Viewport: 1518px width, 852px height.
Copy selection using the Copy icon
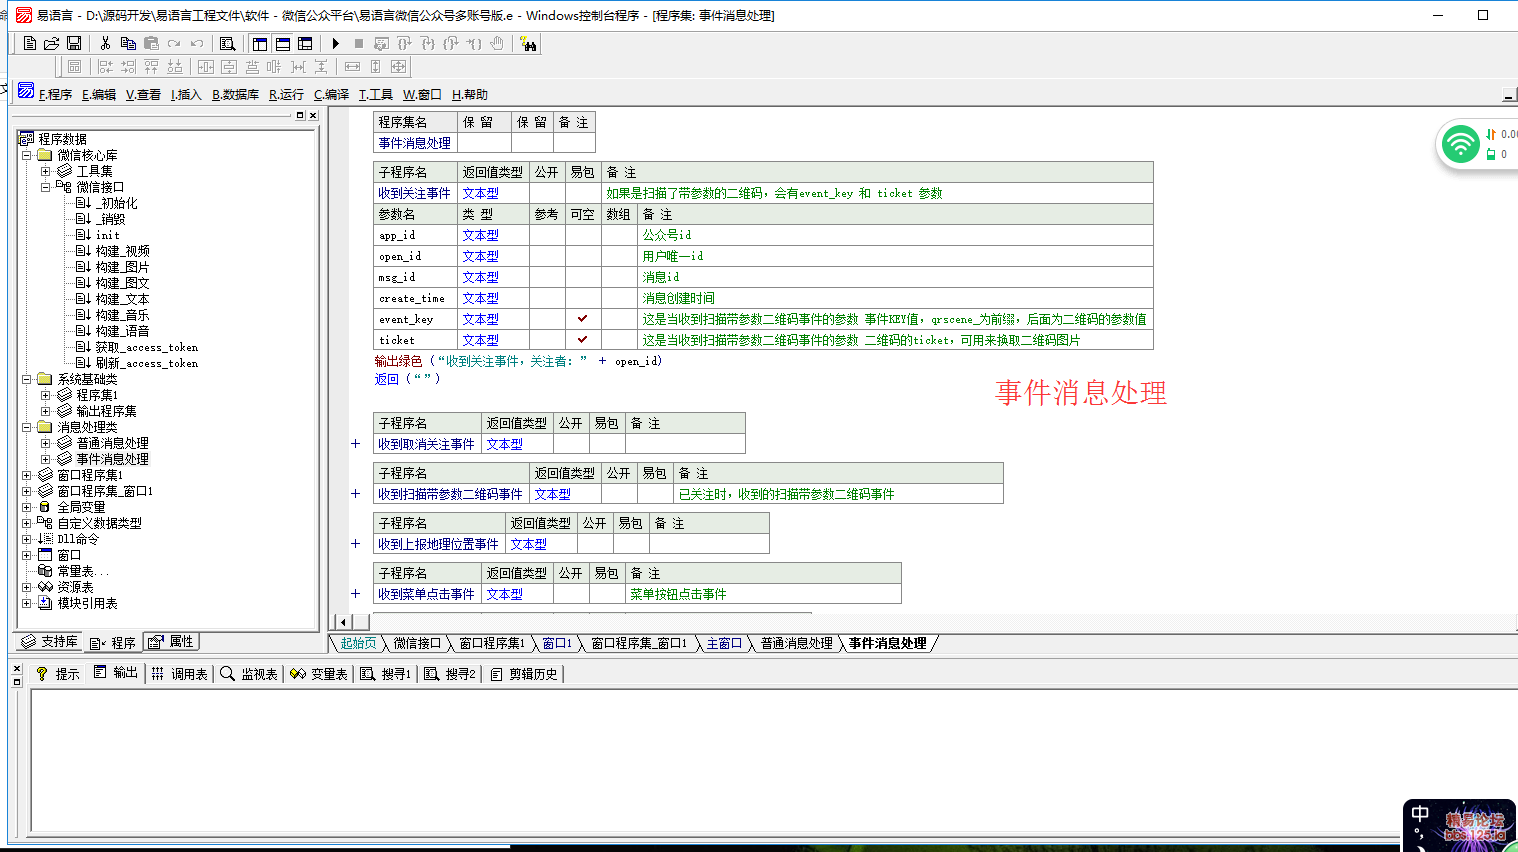pos(128,43)
